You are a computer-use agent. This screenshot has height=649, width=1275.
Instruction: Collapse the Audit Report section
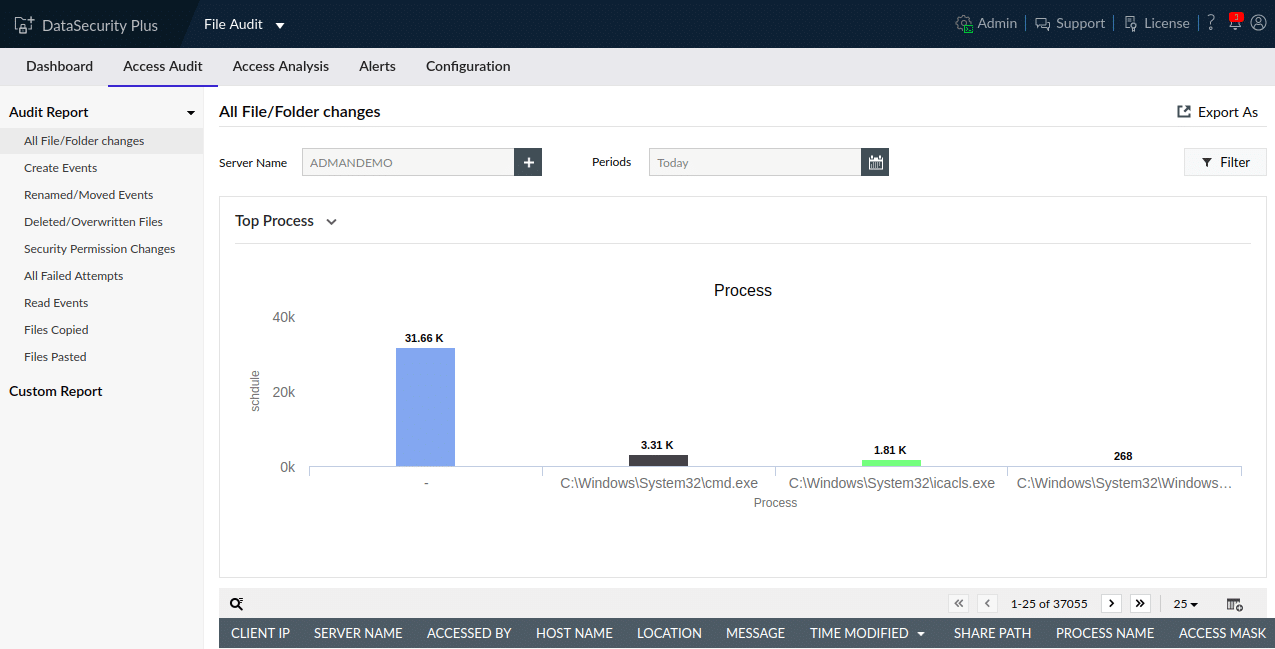190,113
